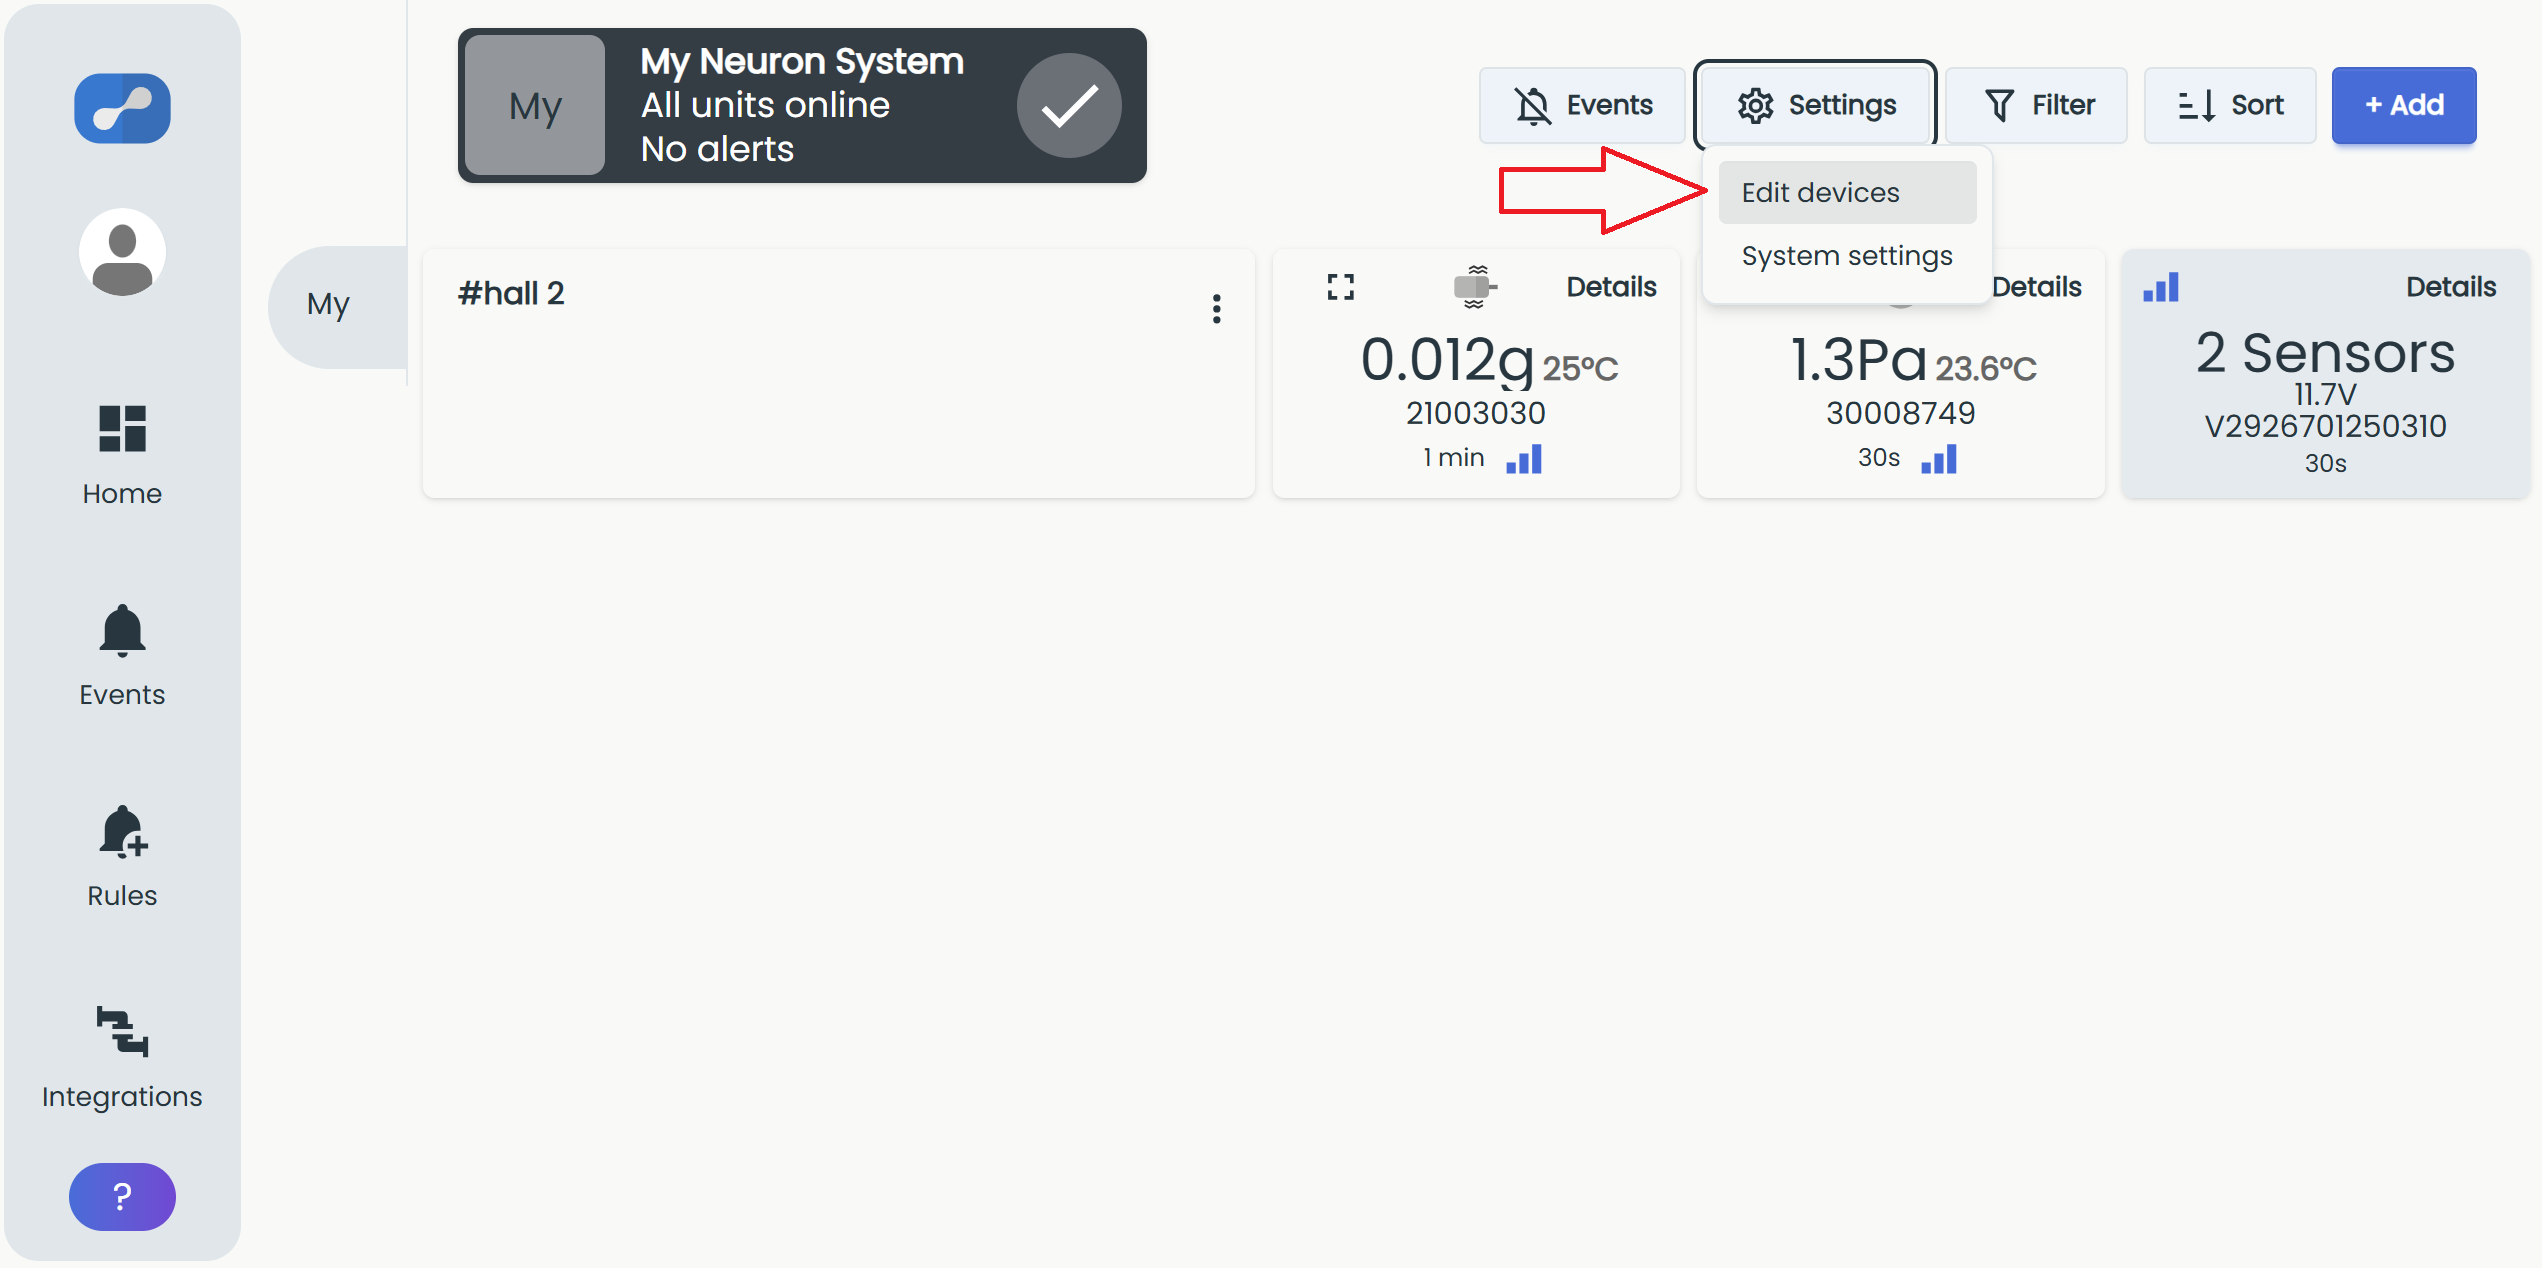This screenshot has height=1268, width=2542.
Task: Open the top toolbar Events button
Action: (x=1582, y=105)
